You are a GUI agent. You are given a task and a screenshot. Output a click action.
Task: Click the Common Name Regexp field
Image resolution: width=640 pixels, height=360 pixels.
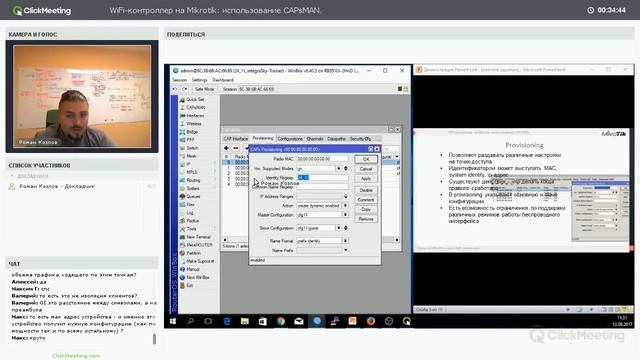click(x=322, y=187)
